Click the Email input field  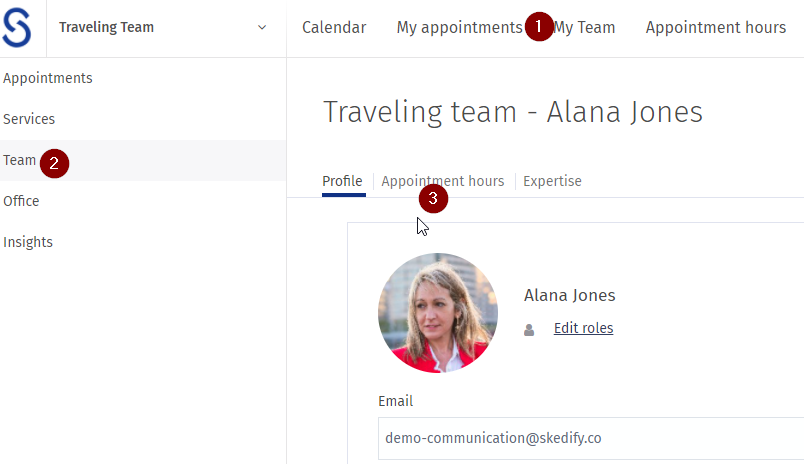coord(591,438)
